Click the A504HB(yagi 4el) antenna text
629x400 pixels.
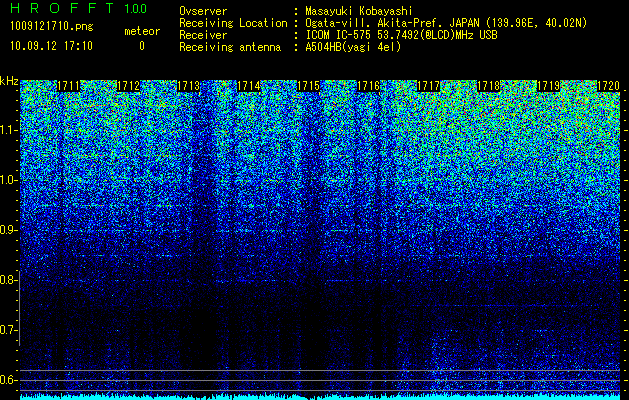point(353,47)
